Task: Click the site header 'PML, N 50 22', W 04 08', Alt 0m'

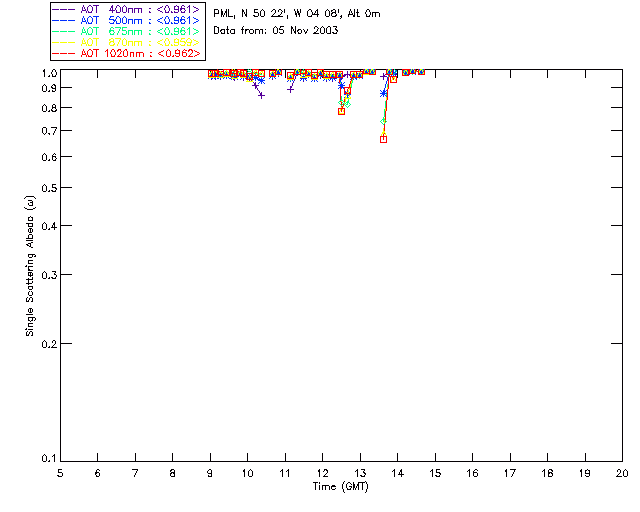Action: 297,14
